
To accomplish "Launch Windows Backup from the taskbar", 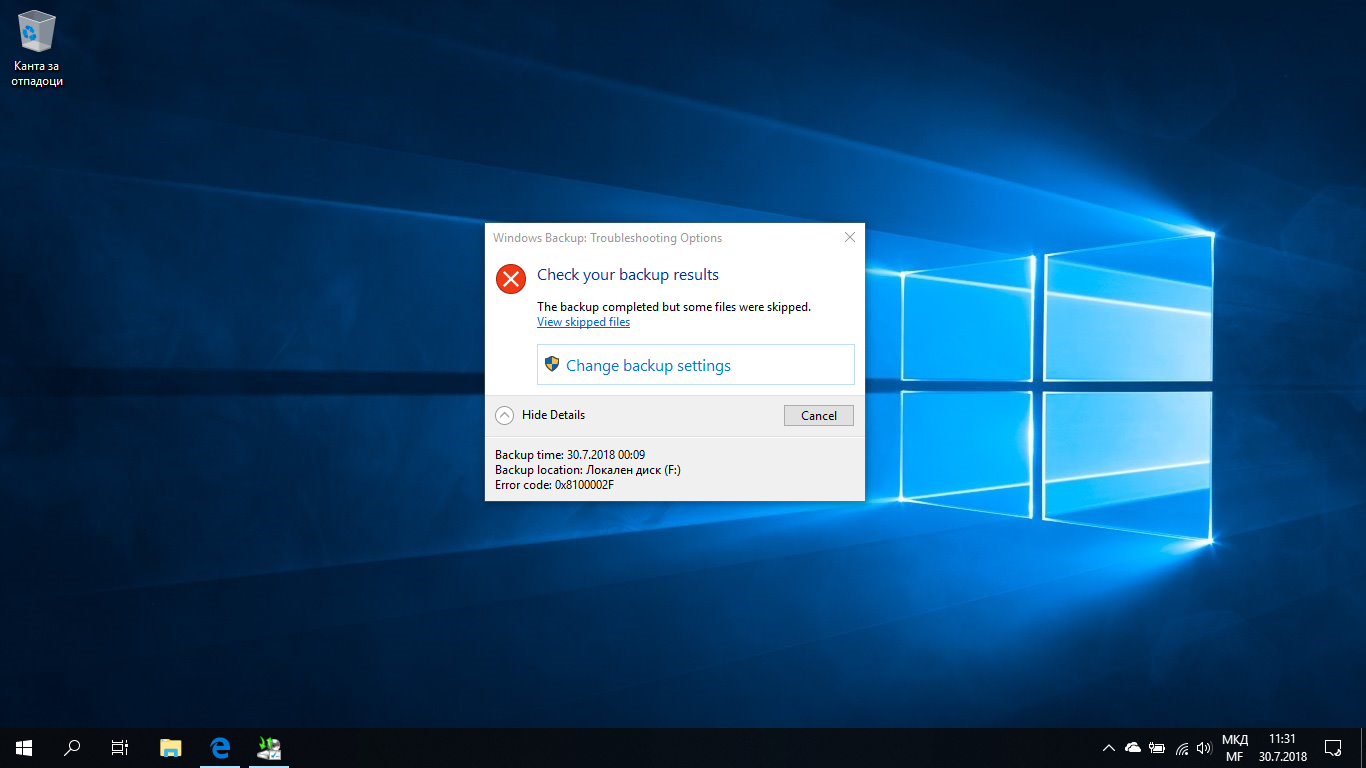I will click(x=268, y=747).
